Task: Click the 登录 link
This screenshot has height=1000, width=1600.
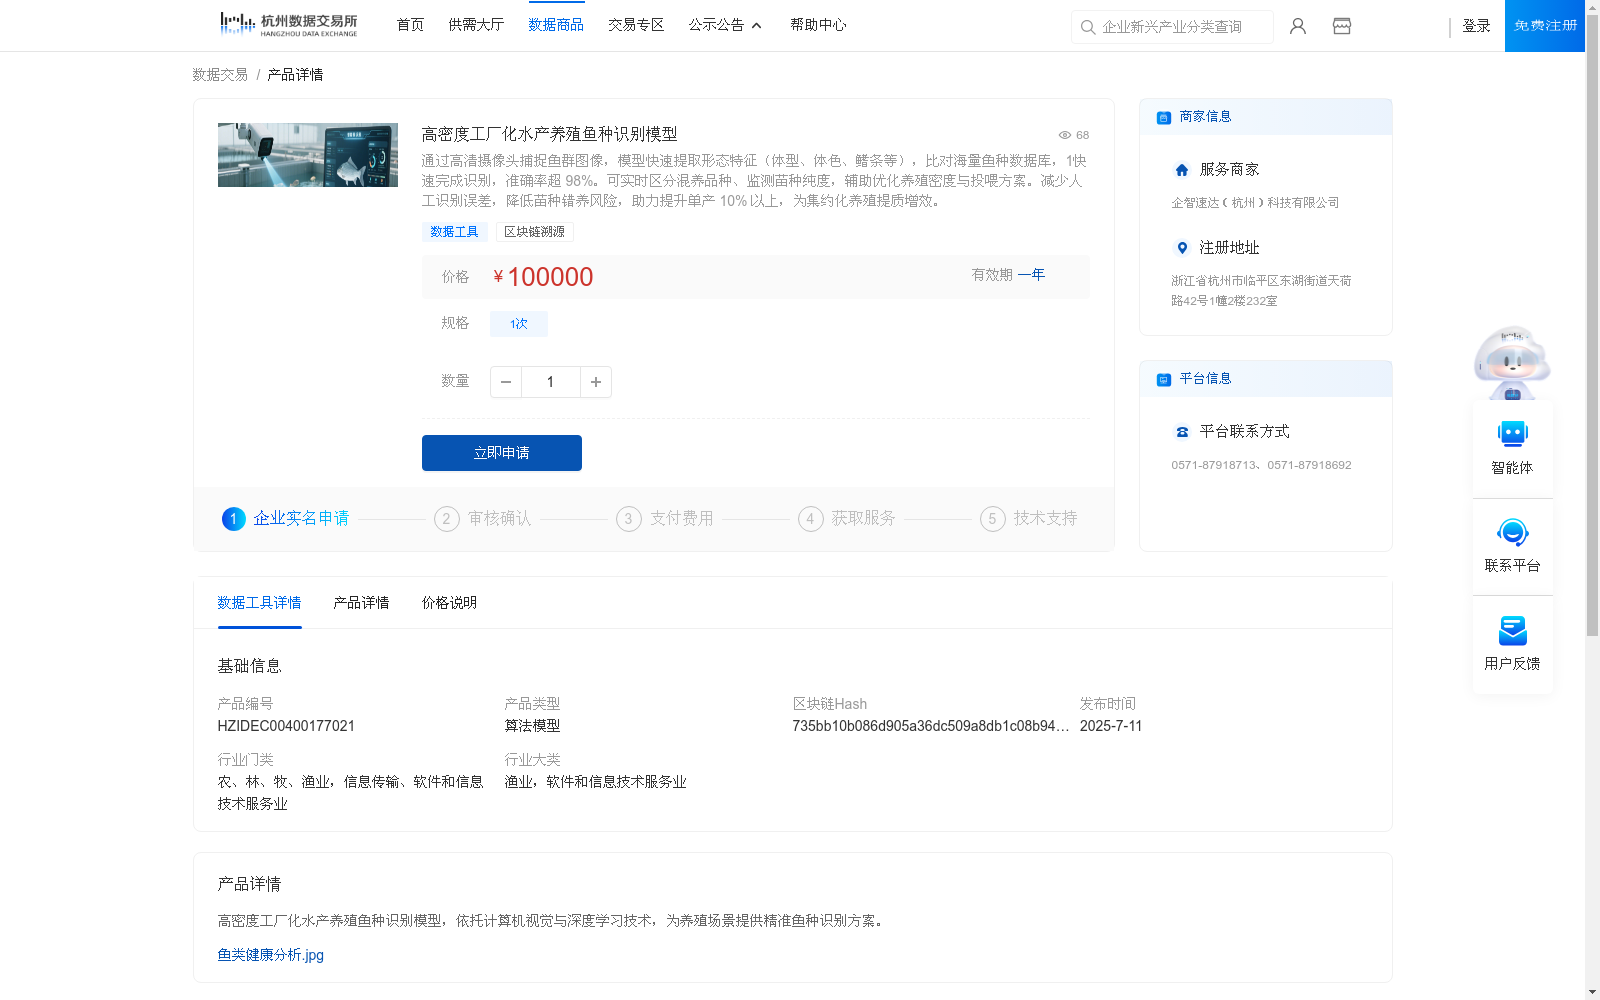Action: coord(1476,26)
